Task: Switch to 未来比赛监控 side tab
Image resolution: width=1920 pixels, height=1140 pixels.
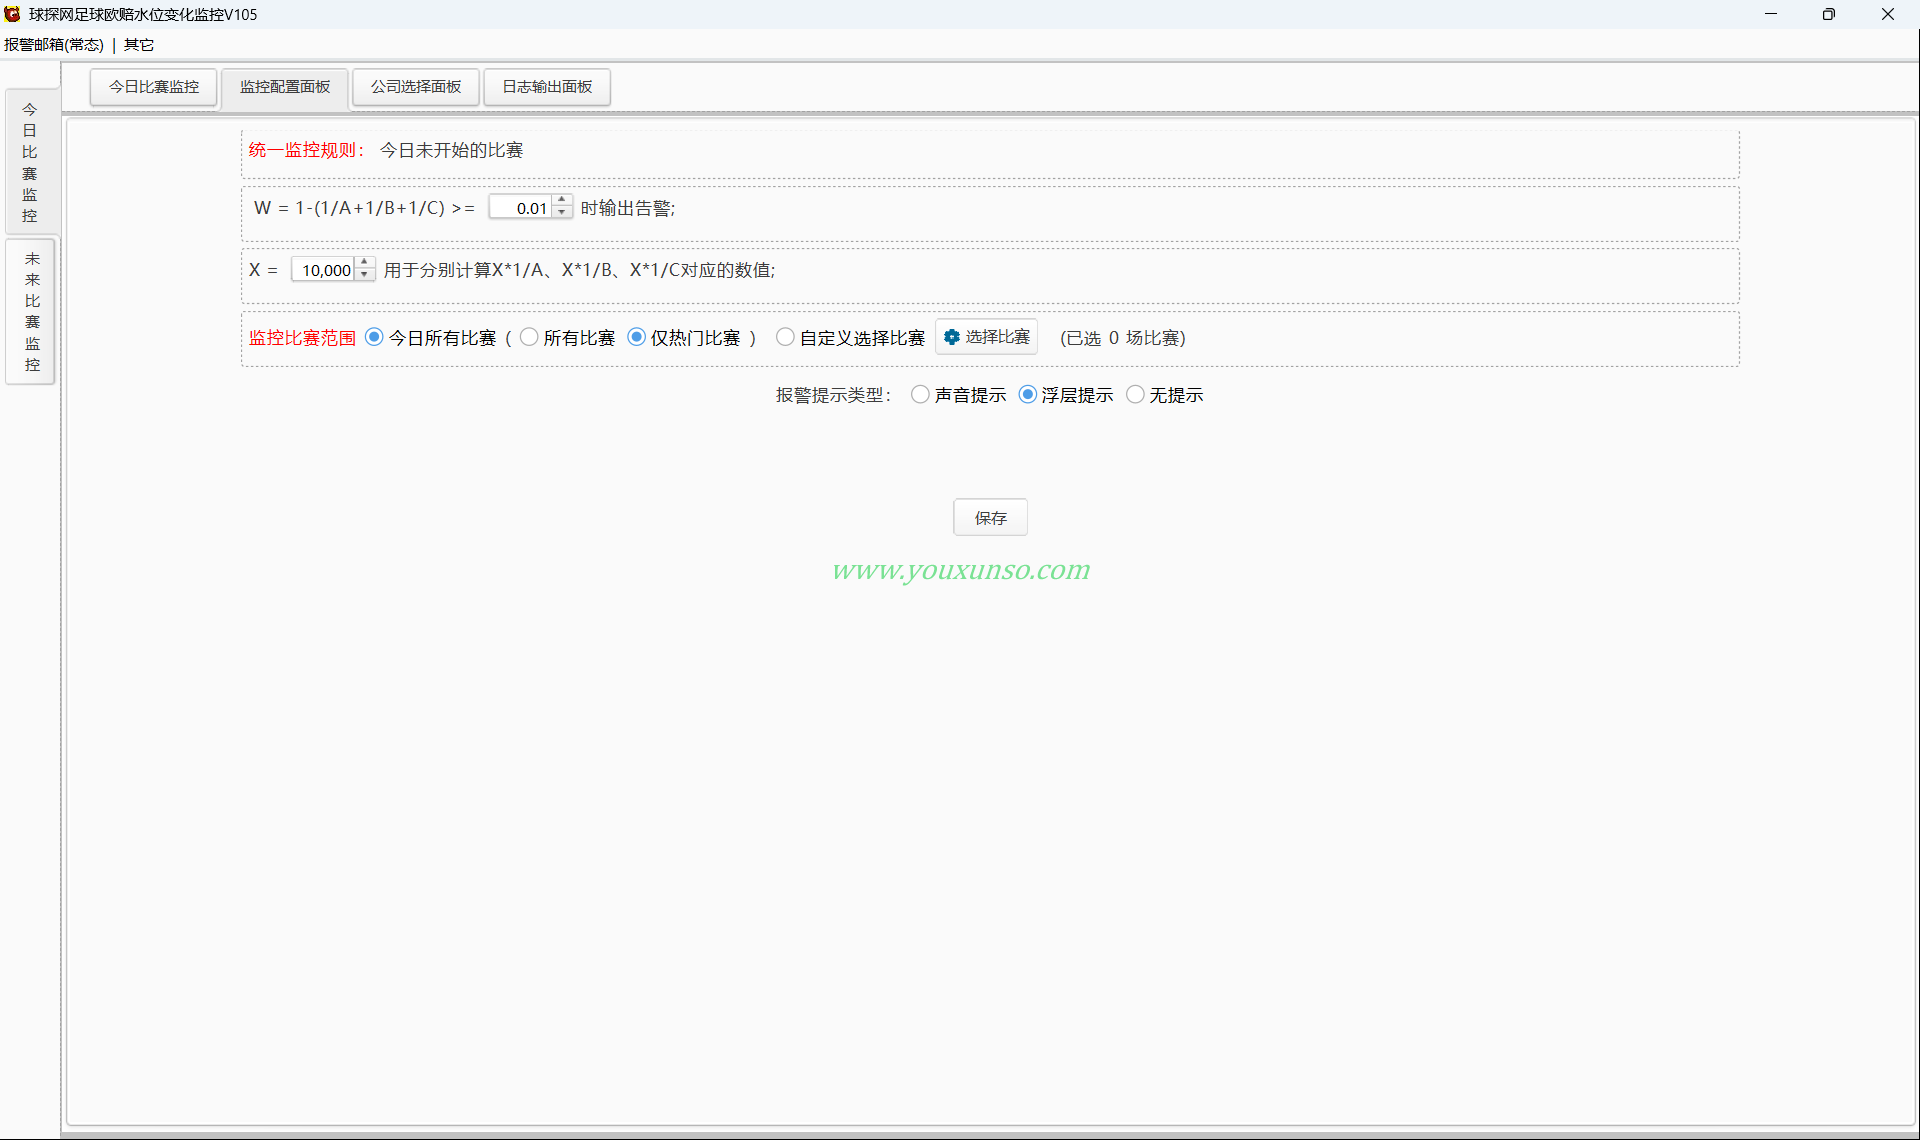Action: click(x=31, y=311)
